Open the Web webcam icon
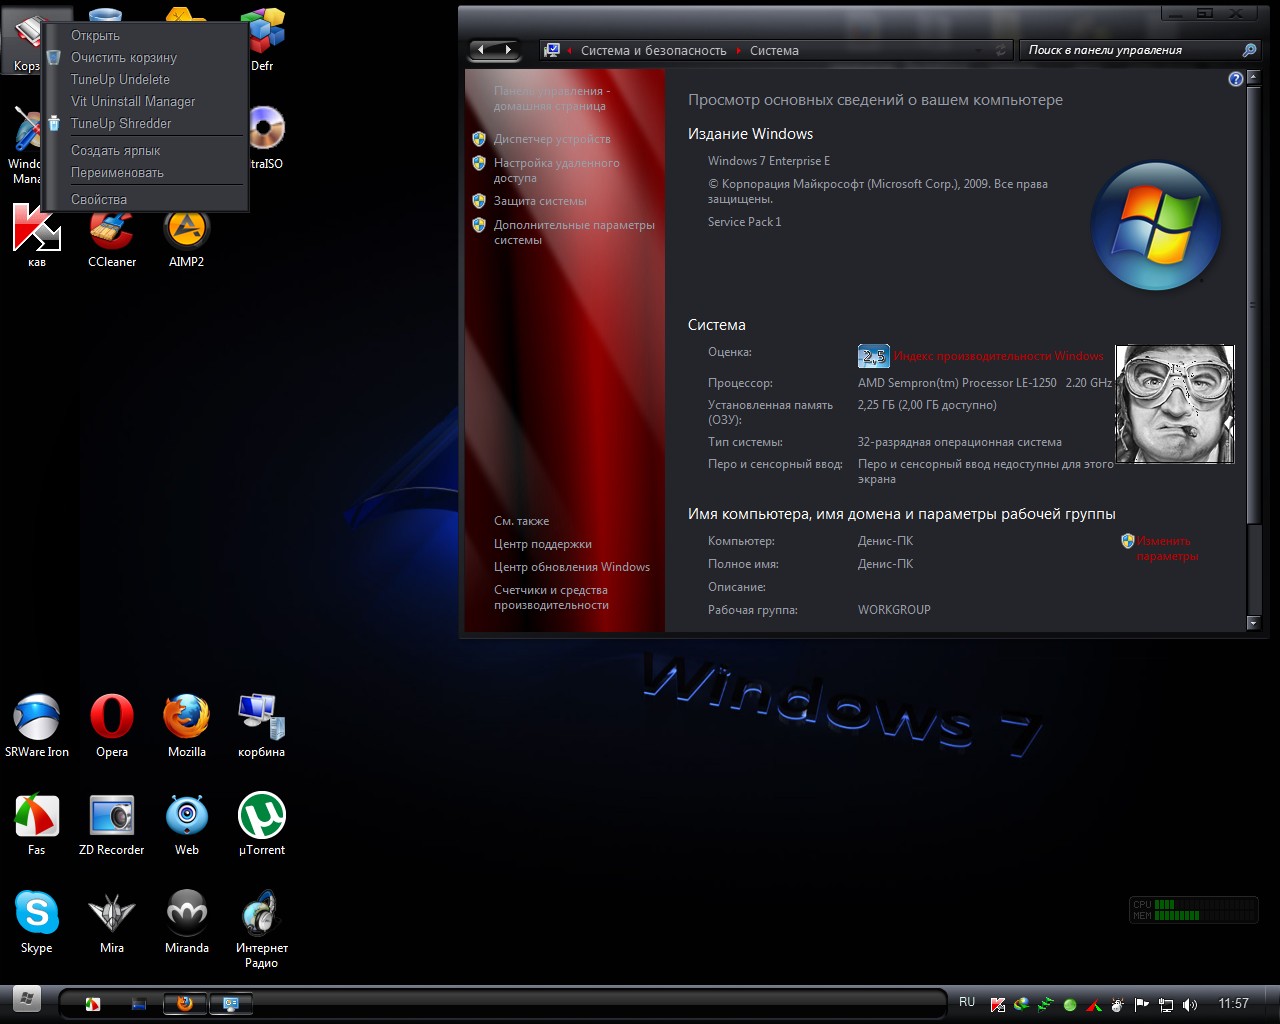1280x1024 pixels. 187,824
